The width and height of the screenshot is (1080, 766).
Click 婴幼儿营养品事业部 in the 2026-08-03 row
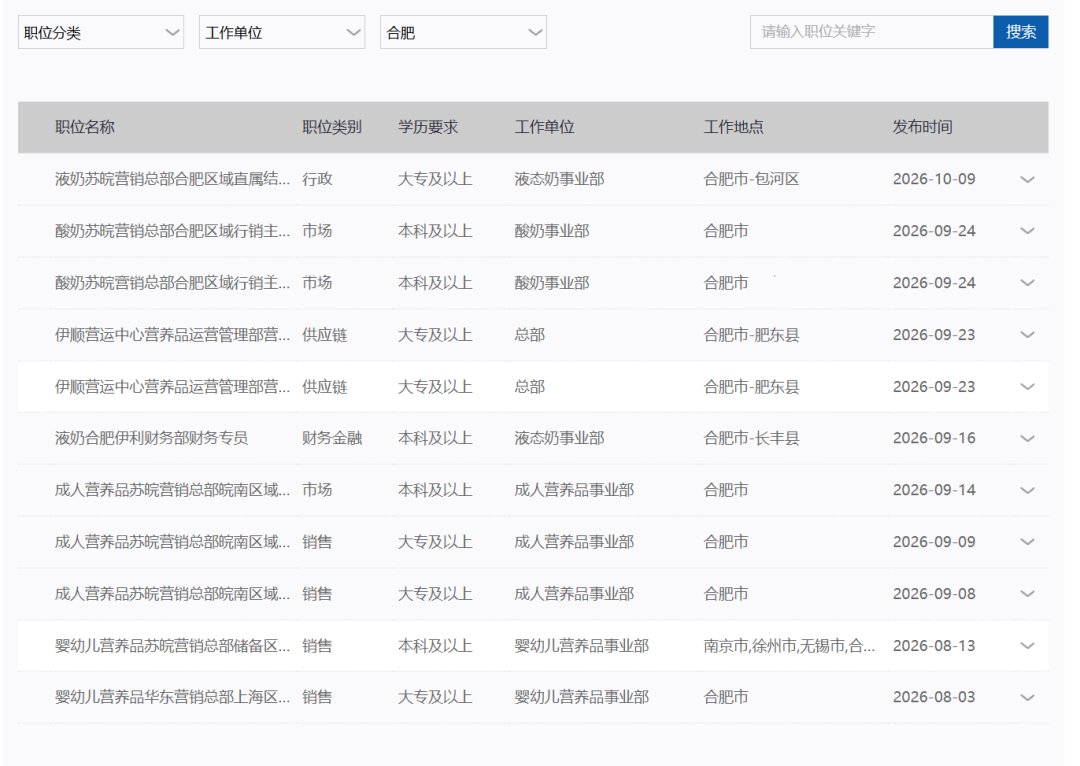coord(582,697)
